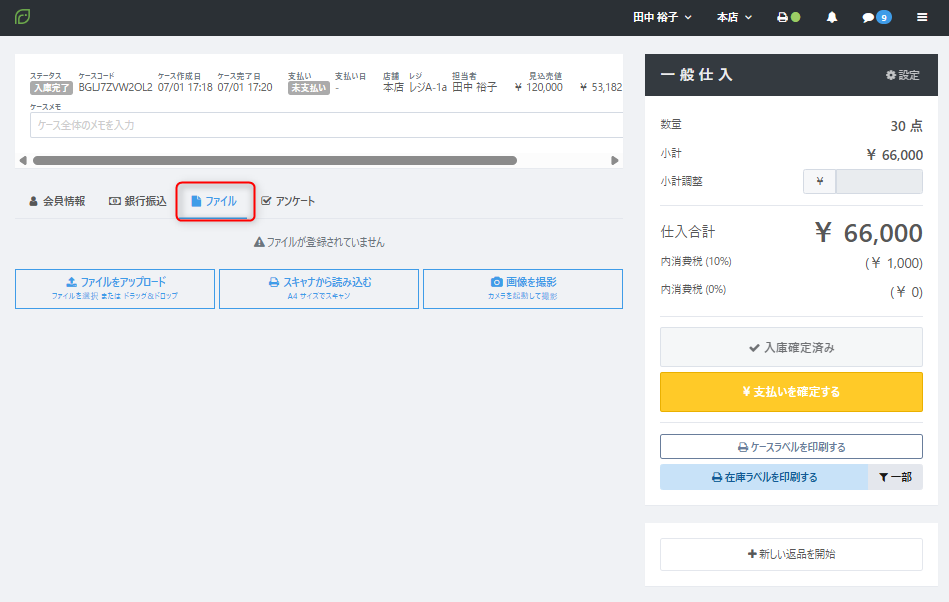Click the 30 点 quantity value
Image resolution: width=949 pixels, height=602 pixels.
coord(906,126)
